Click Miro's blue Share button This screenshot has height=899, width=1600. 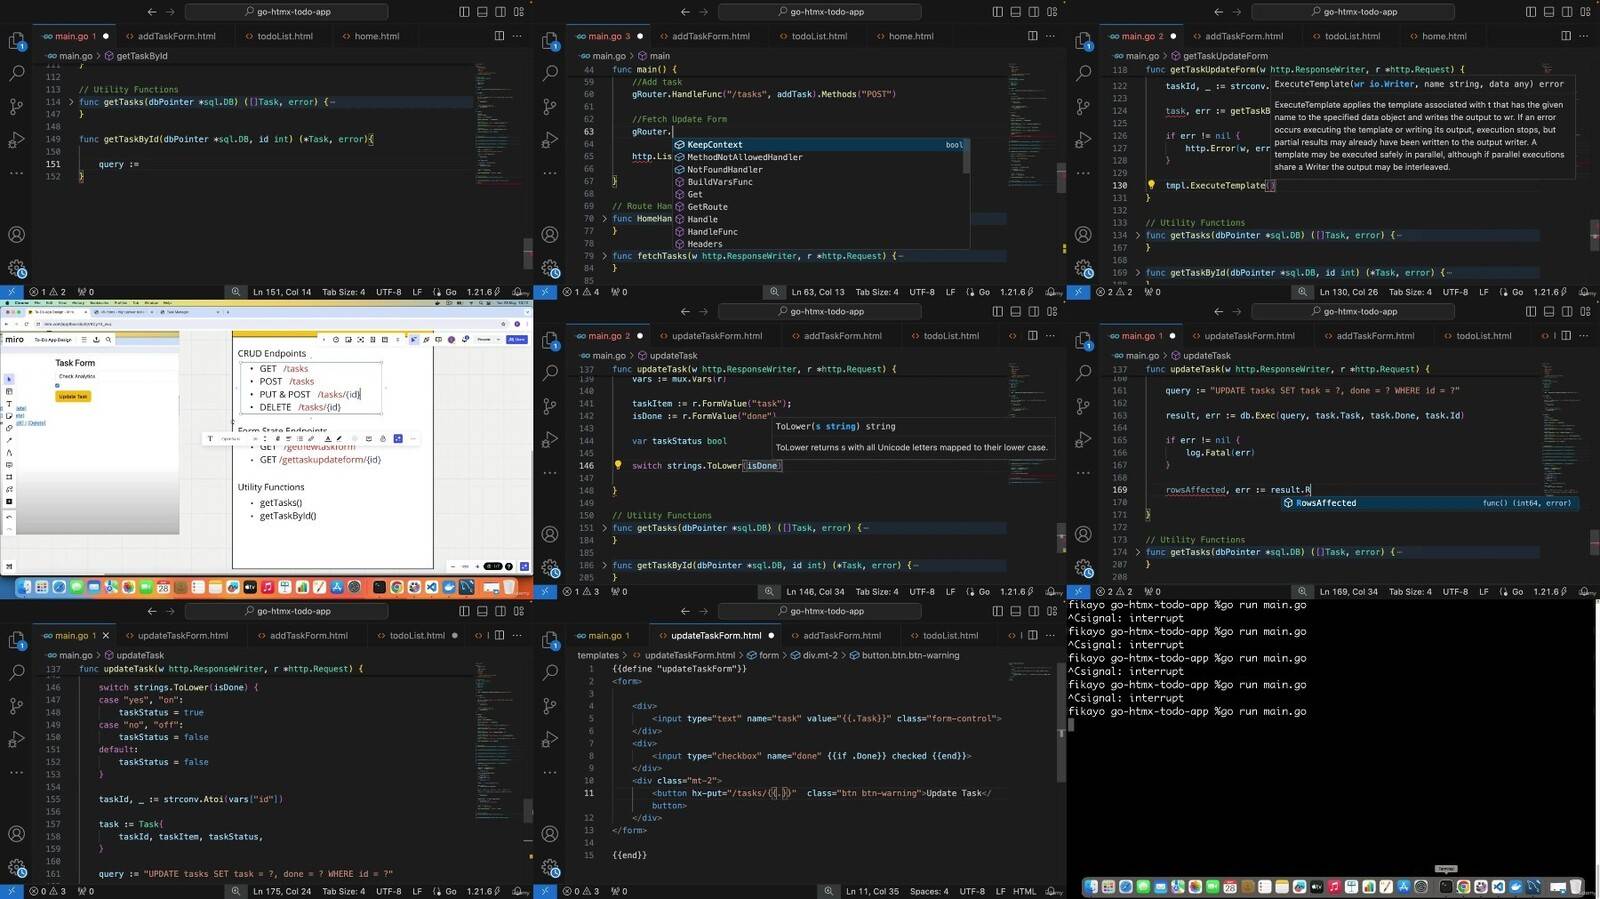pyautogui.click(x=517, y=340)
